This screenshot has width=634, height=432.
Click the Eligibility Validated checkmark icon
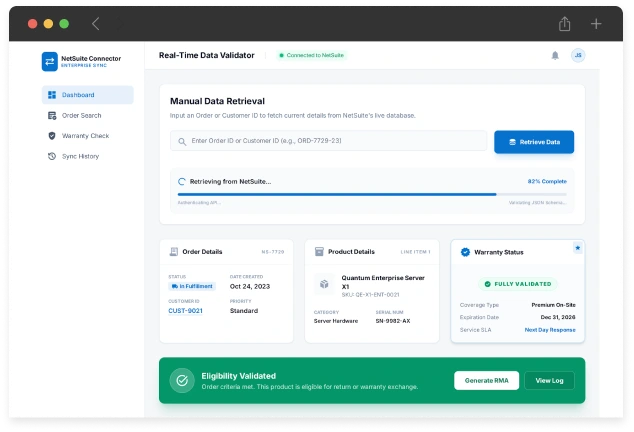tap(182, 380)
